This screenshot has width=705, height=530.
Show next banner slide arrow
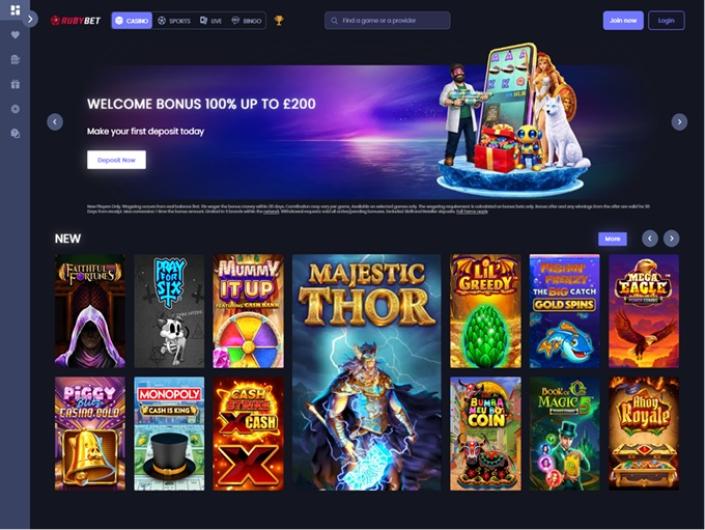(679, 122)
